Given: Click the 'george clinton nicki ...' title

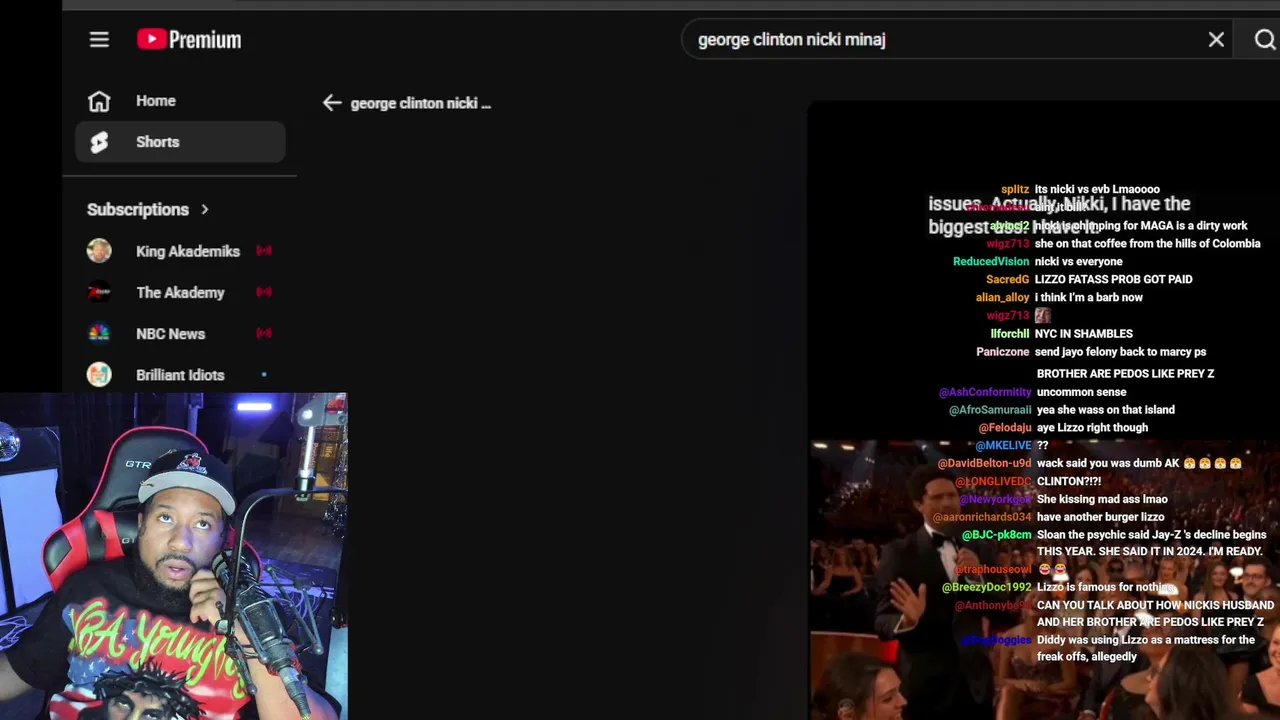Looking at the screenshot, I should pyautogui.click(x=421, y=103).
